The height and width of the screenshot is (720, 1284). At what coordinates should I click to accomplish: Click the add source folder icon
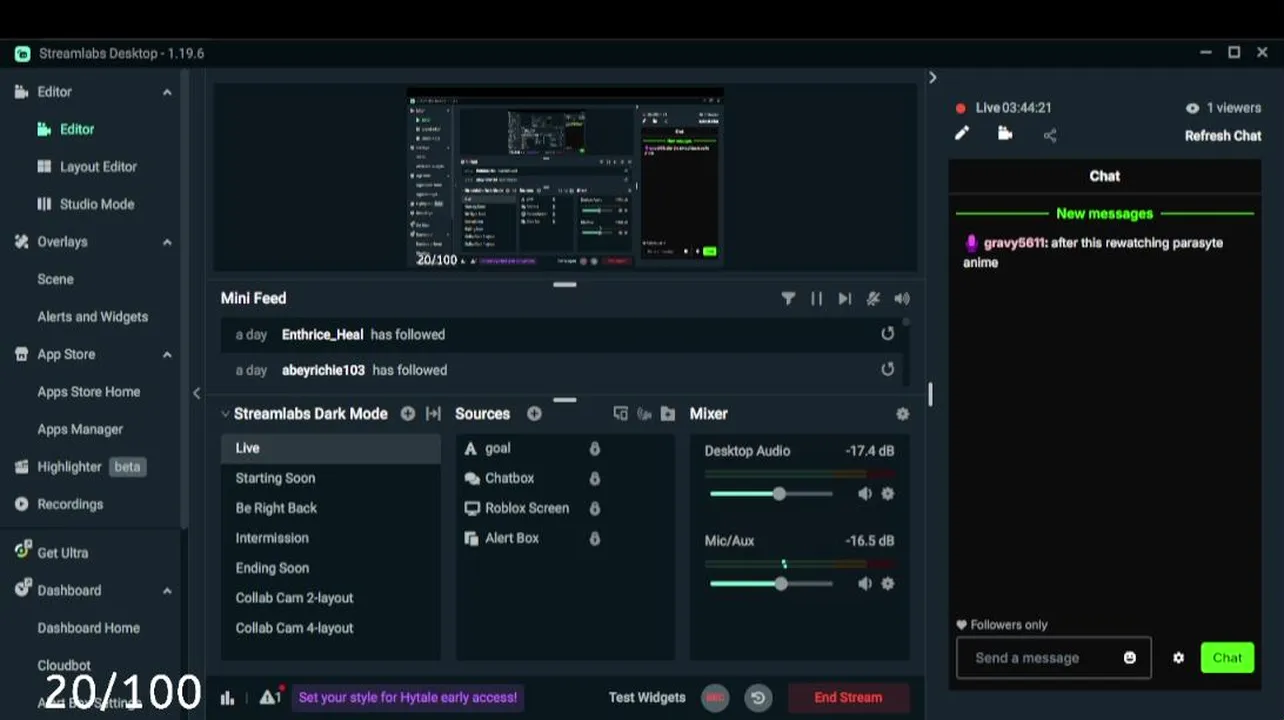point(668,413)
